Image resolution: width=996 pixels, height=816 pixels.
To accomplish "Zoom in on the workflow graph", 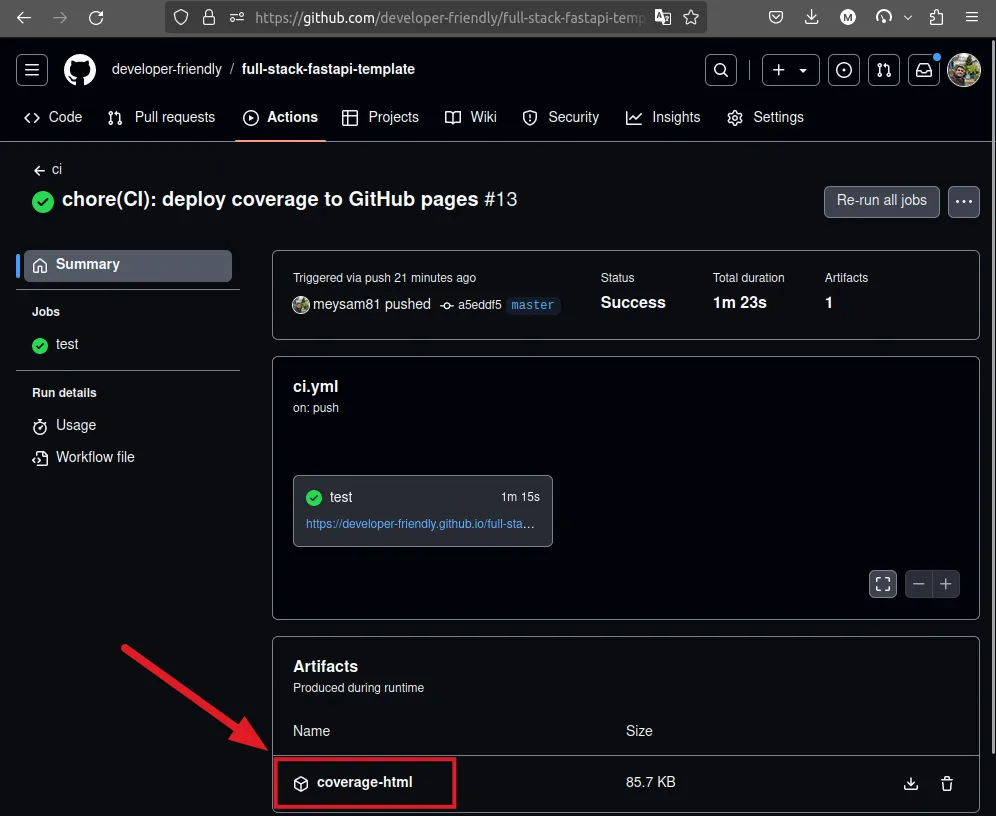I will coord(945,584).
